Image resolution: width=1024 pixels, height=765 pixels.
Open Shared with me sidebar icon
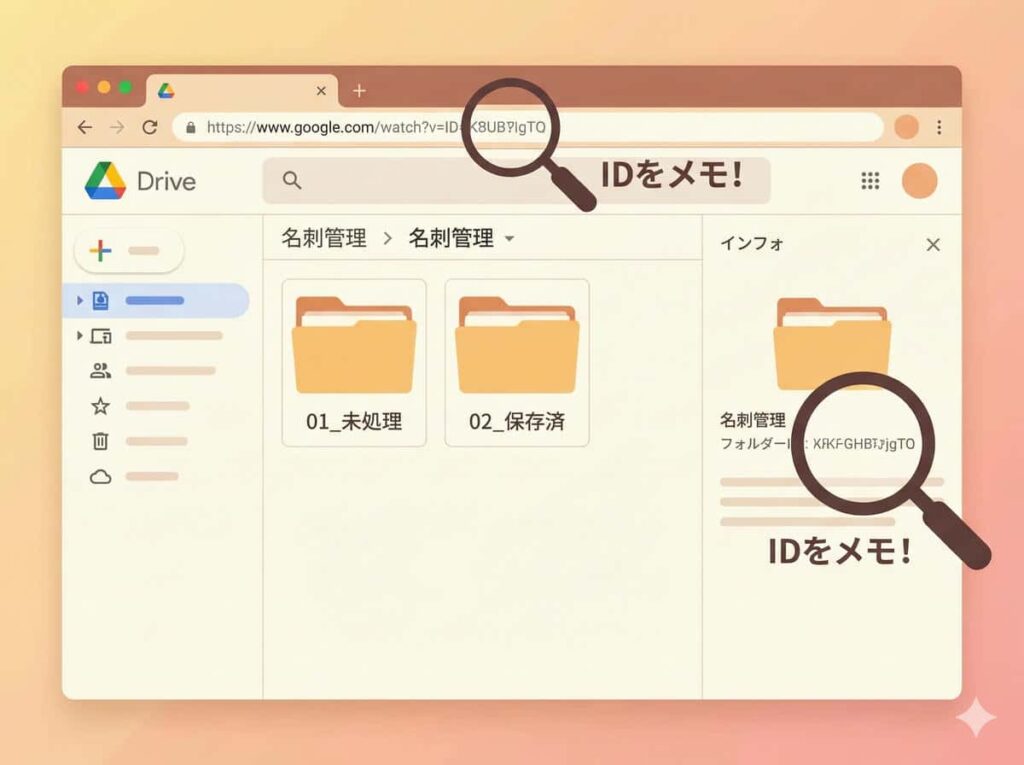tap(100, 371)
